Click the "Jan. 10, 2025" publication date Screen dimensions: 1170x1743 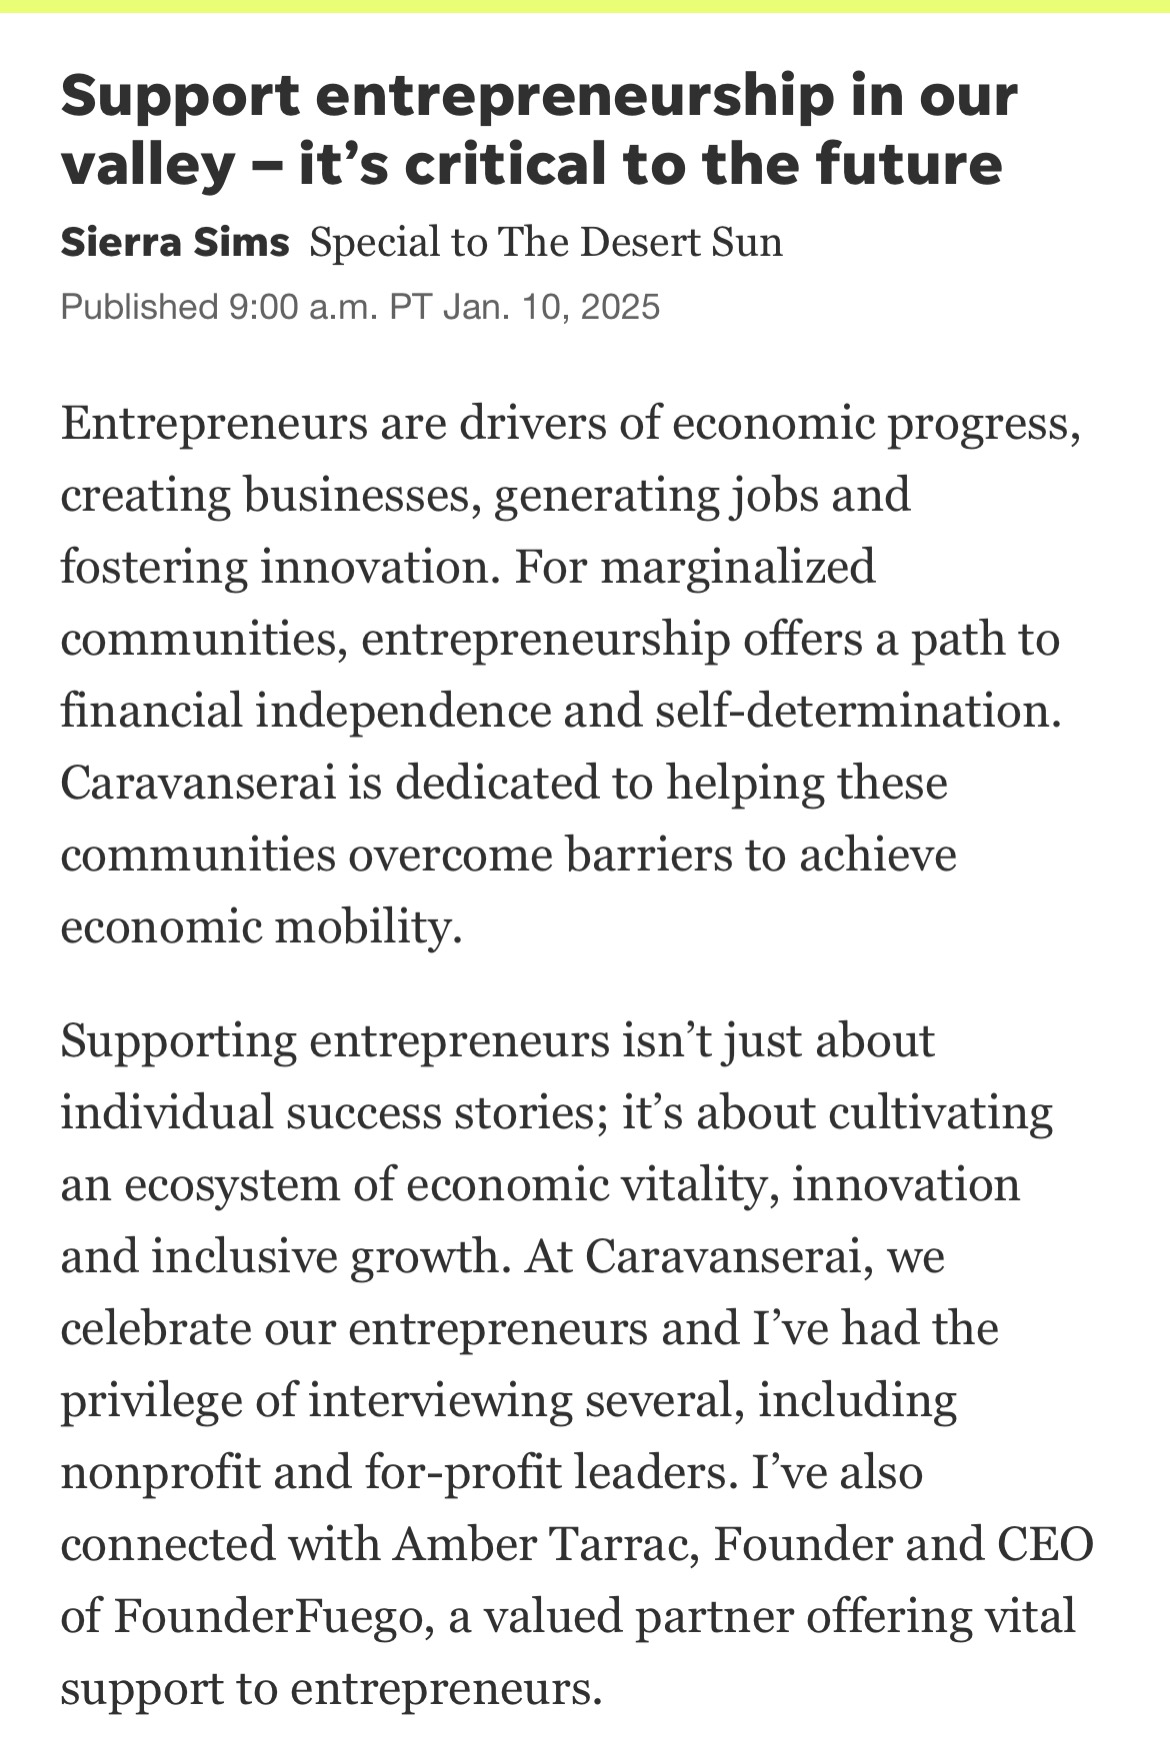point(551,306)
